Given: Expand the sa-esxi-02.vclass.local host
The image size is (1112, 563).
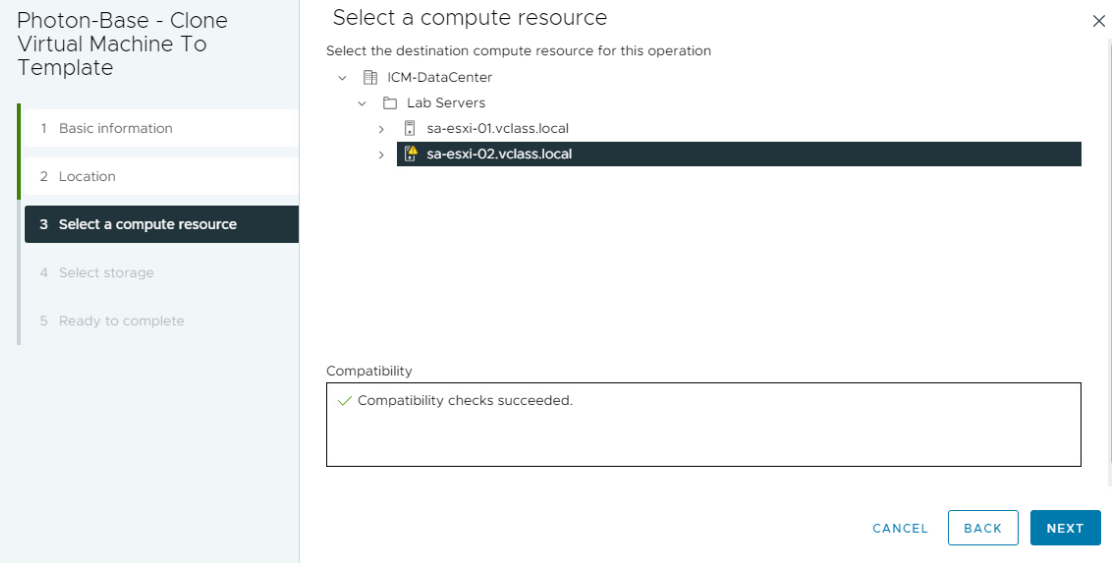Looking at the screenshot, I should pos(382,155).
